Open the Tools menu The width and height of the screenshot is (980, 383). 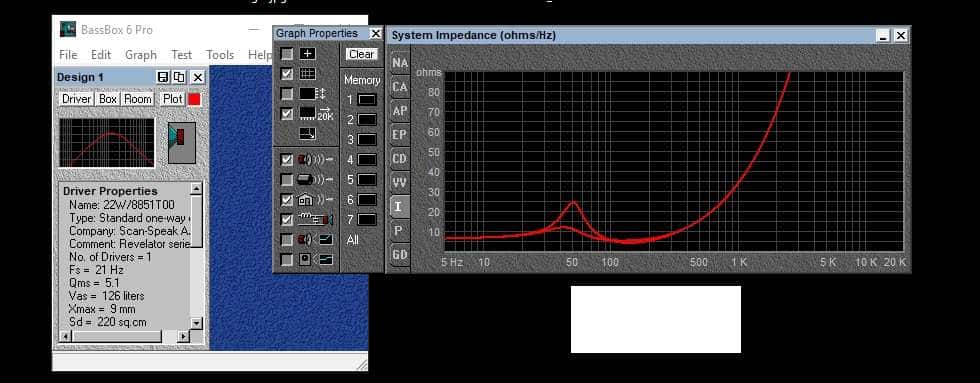point(220,55)
